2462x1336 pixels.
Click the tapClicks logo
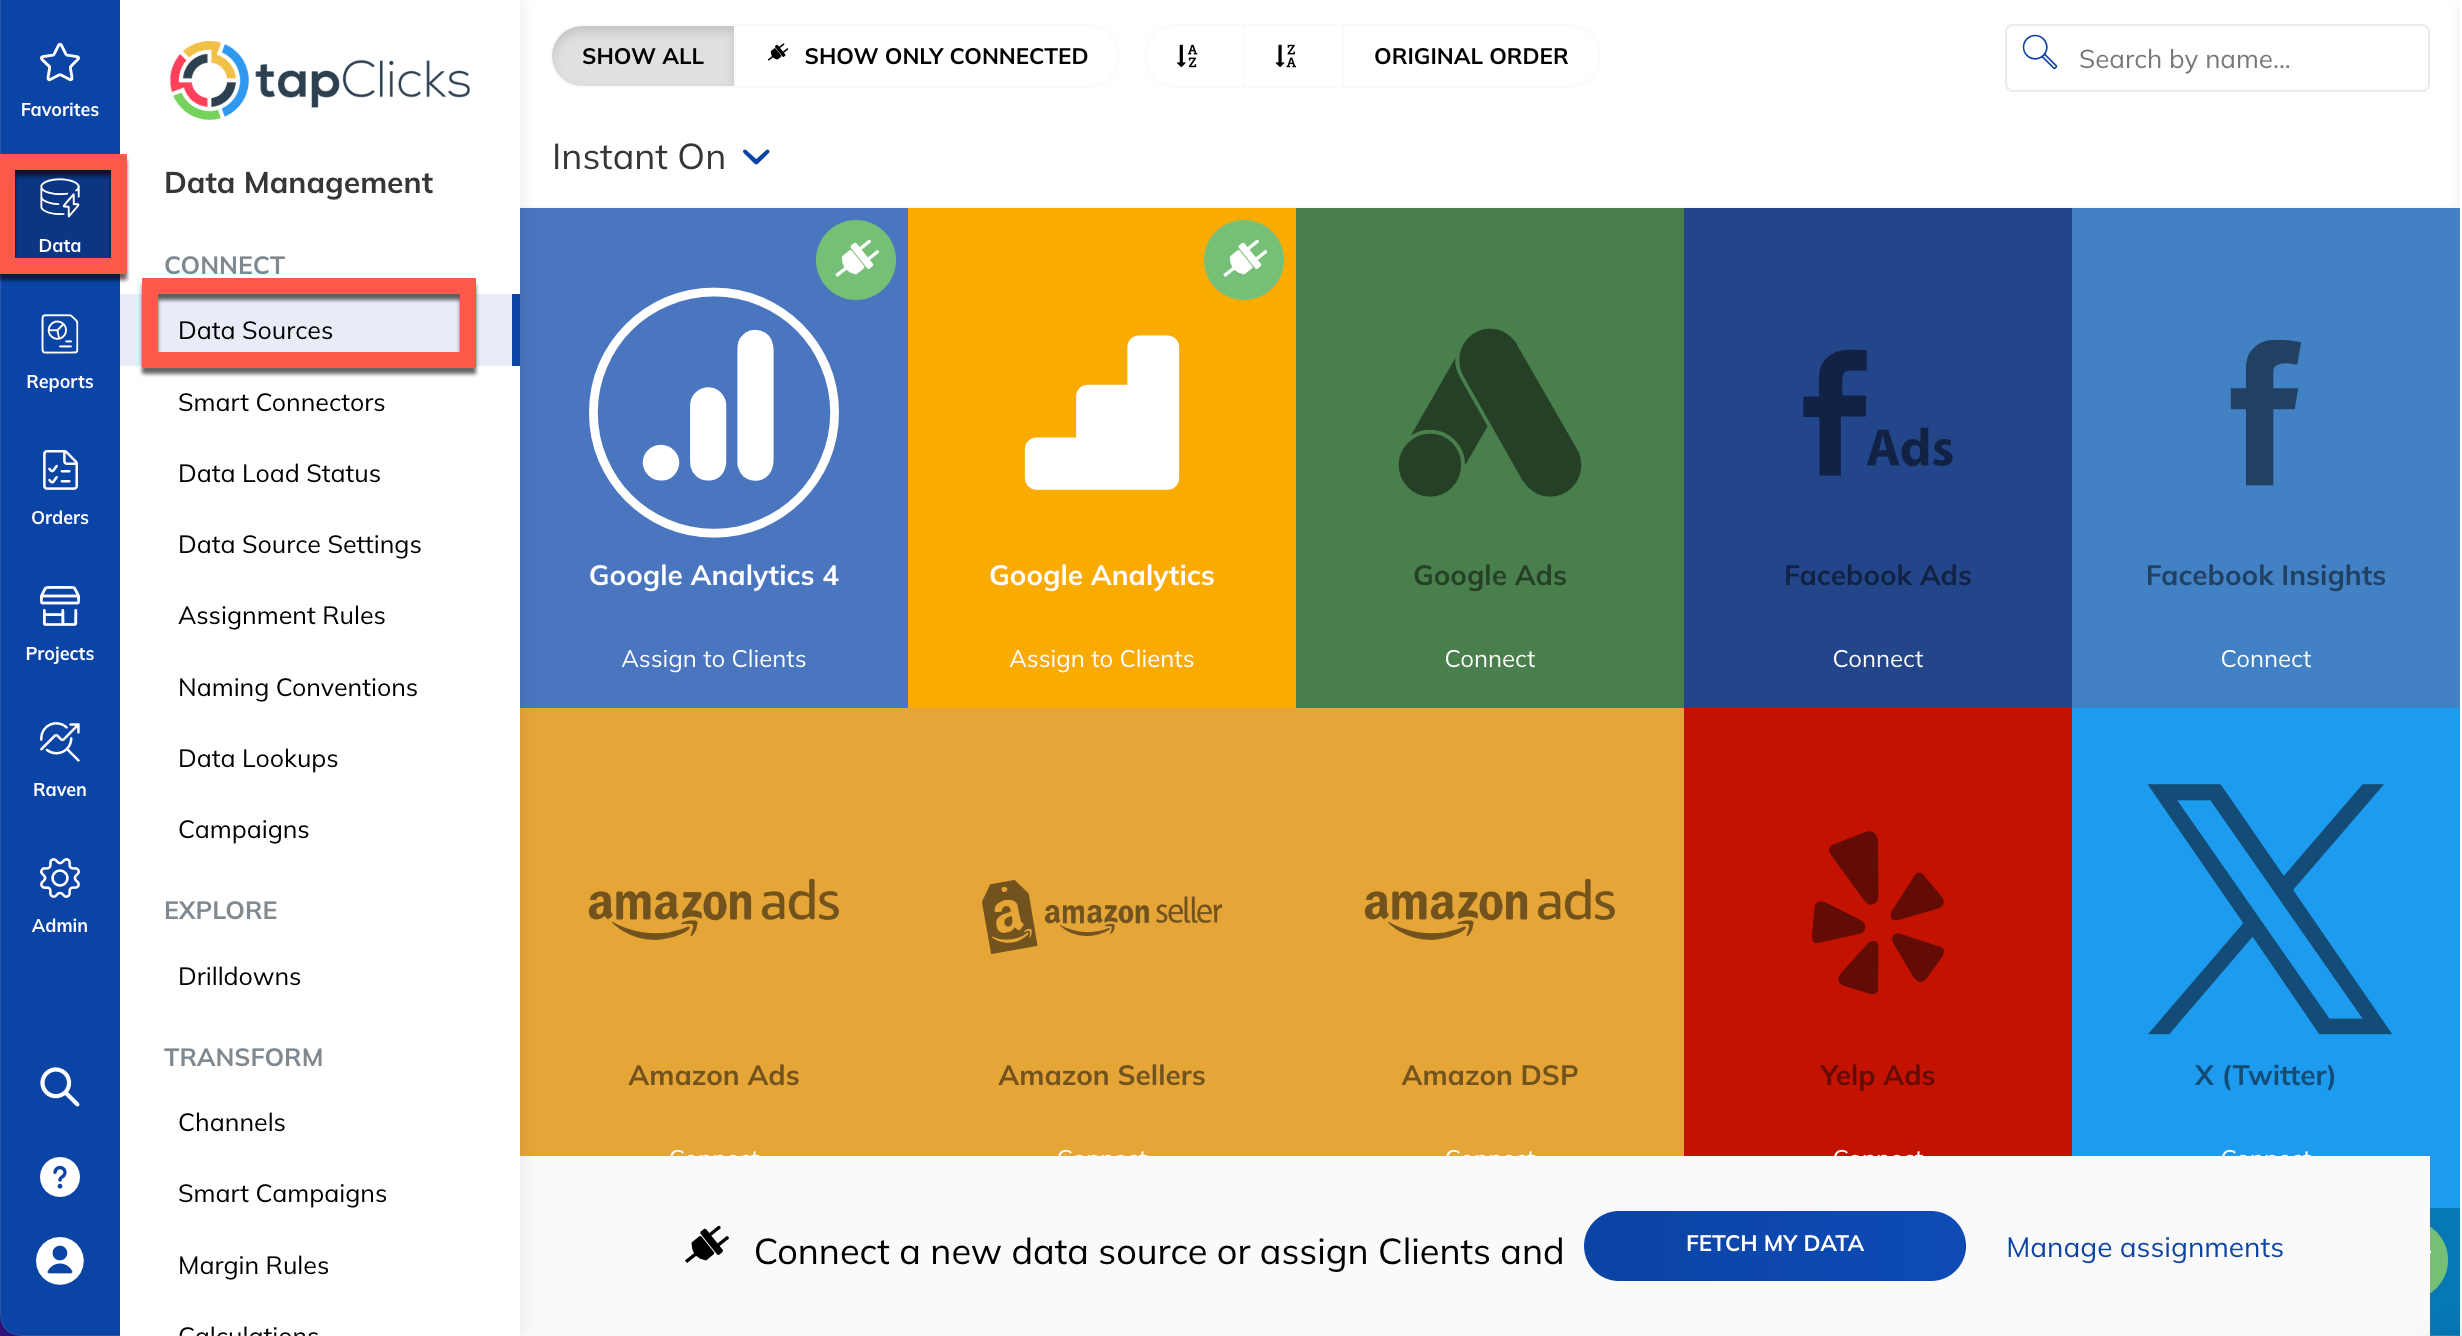[x=320, y=80]
